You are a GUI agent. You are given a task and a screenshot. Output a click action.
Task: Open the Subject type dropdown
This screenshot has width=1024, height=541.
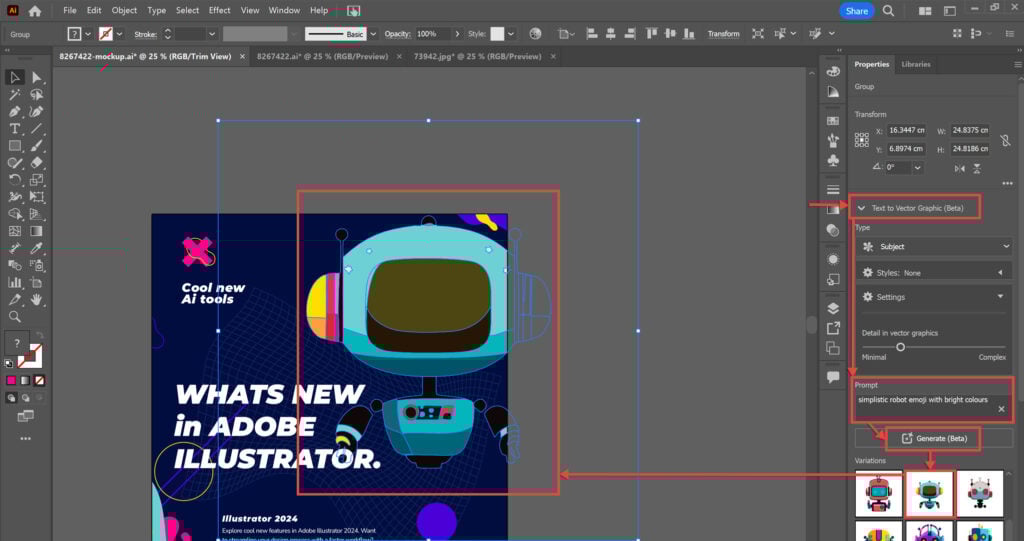(x=934, y=246)
